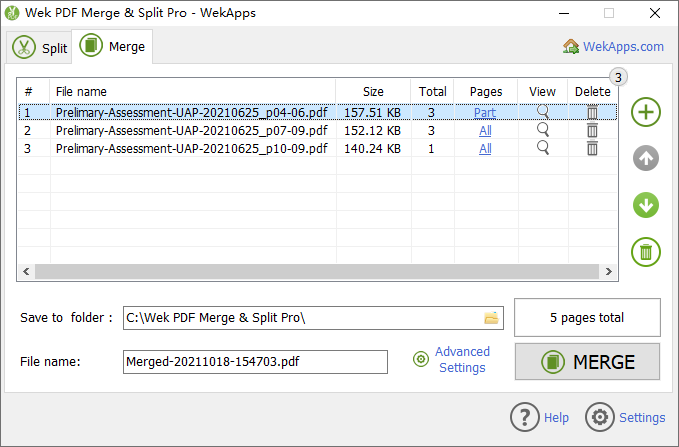Screen dimensions: 679x447
Task: Click the 'All' pages link for p10-09.pdf
Action: click(485, 149)
